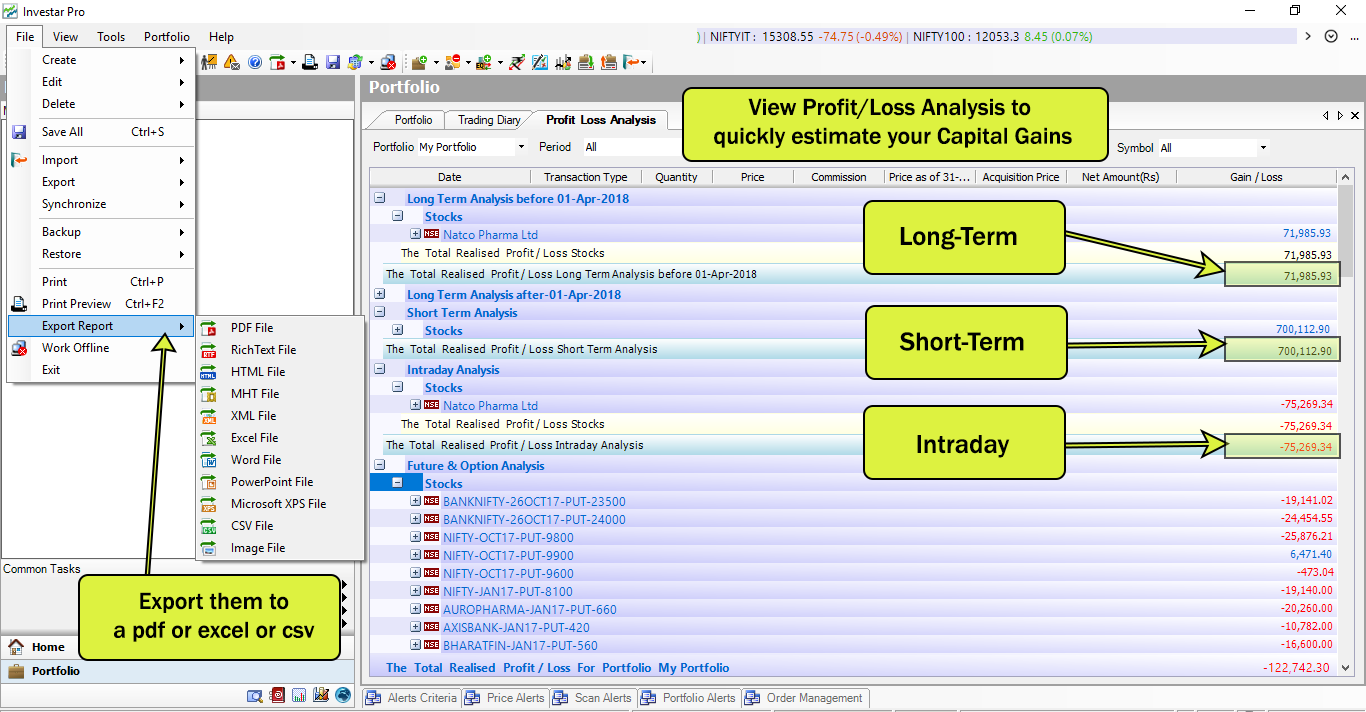Expand the BANKNIFTY-26OCT17-PUT-23500 row
Screen dimensions: 1366x712
pos(416,501)
